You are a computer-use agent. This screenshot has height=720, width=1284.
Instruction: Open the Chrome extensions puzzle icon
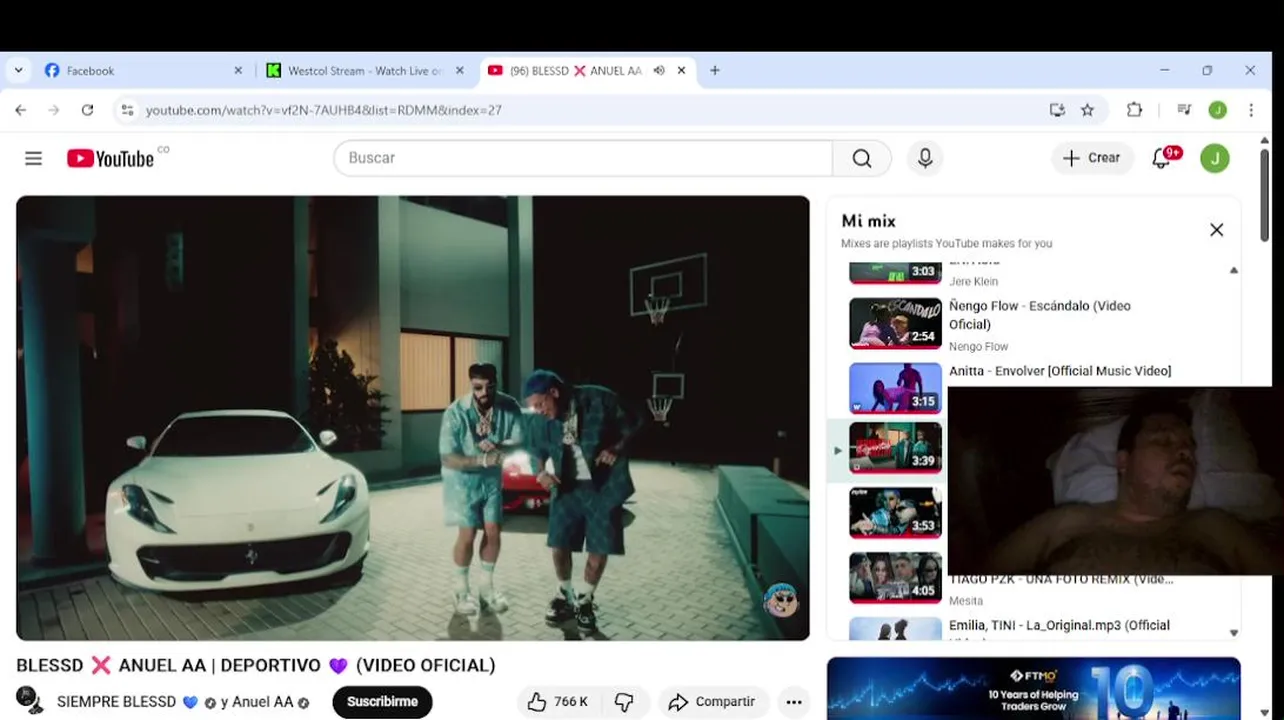pyautogui.click(x=1134, y=110)
